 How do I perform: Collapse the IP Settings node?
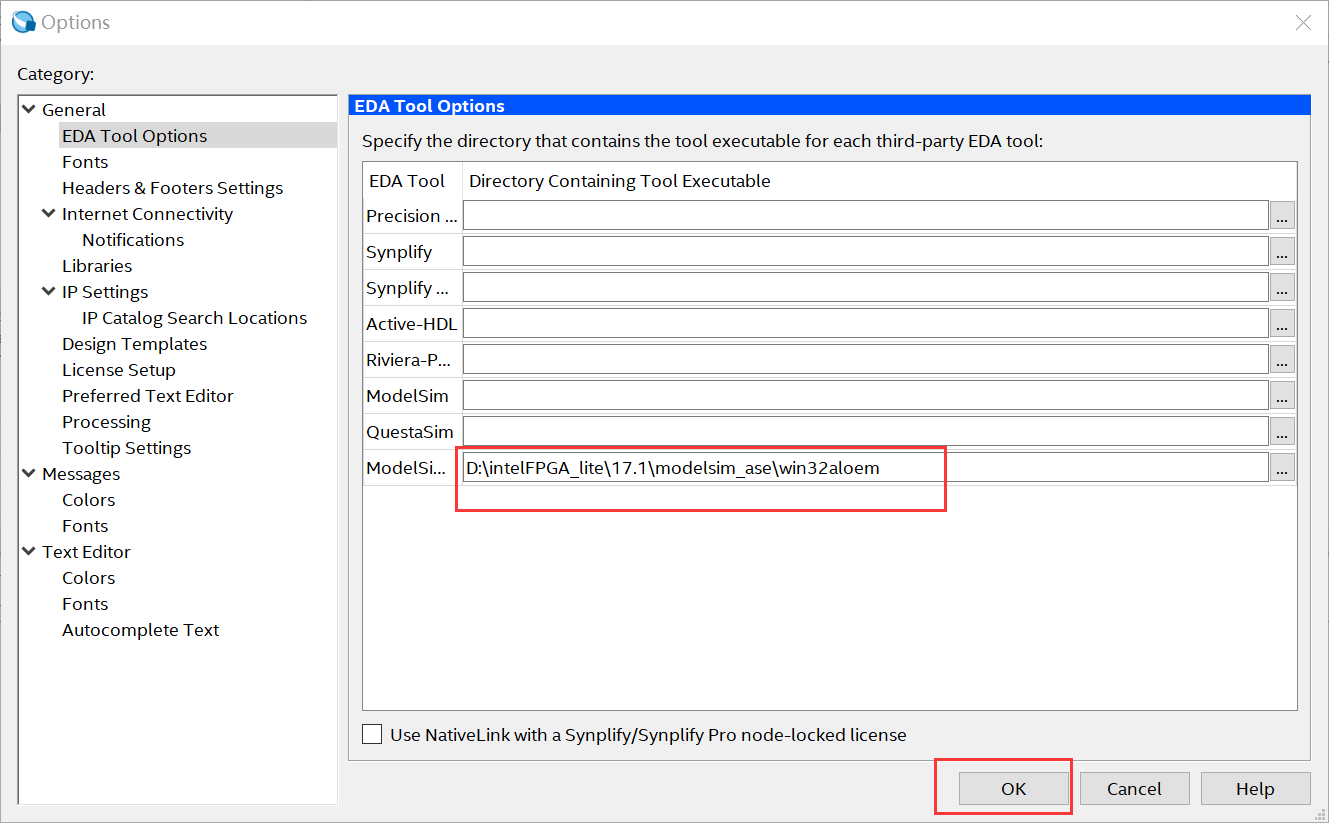[49, 291]
